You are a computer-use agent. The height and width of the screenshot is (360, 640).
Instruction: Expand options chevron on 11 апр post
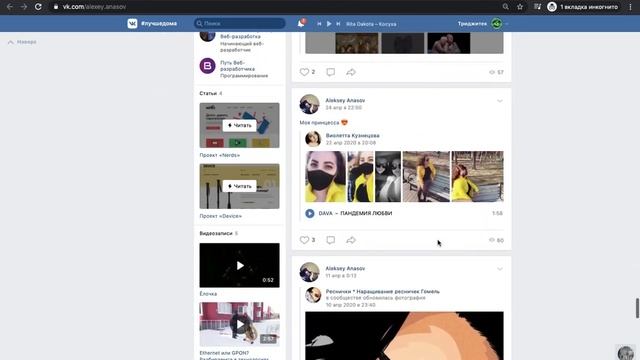(500, 269)
